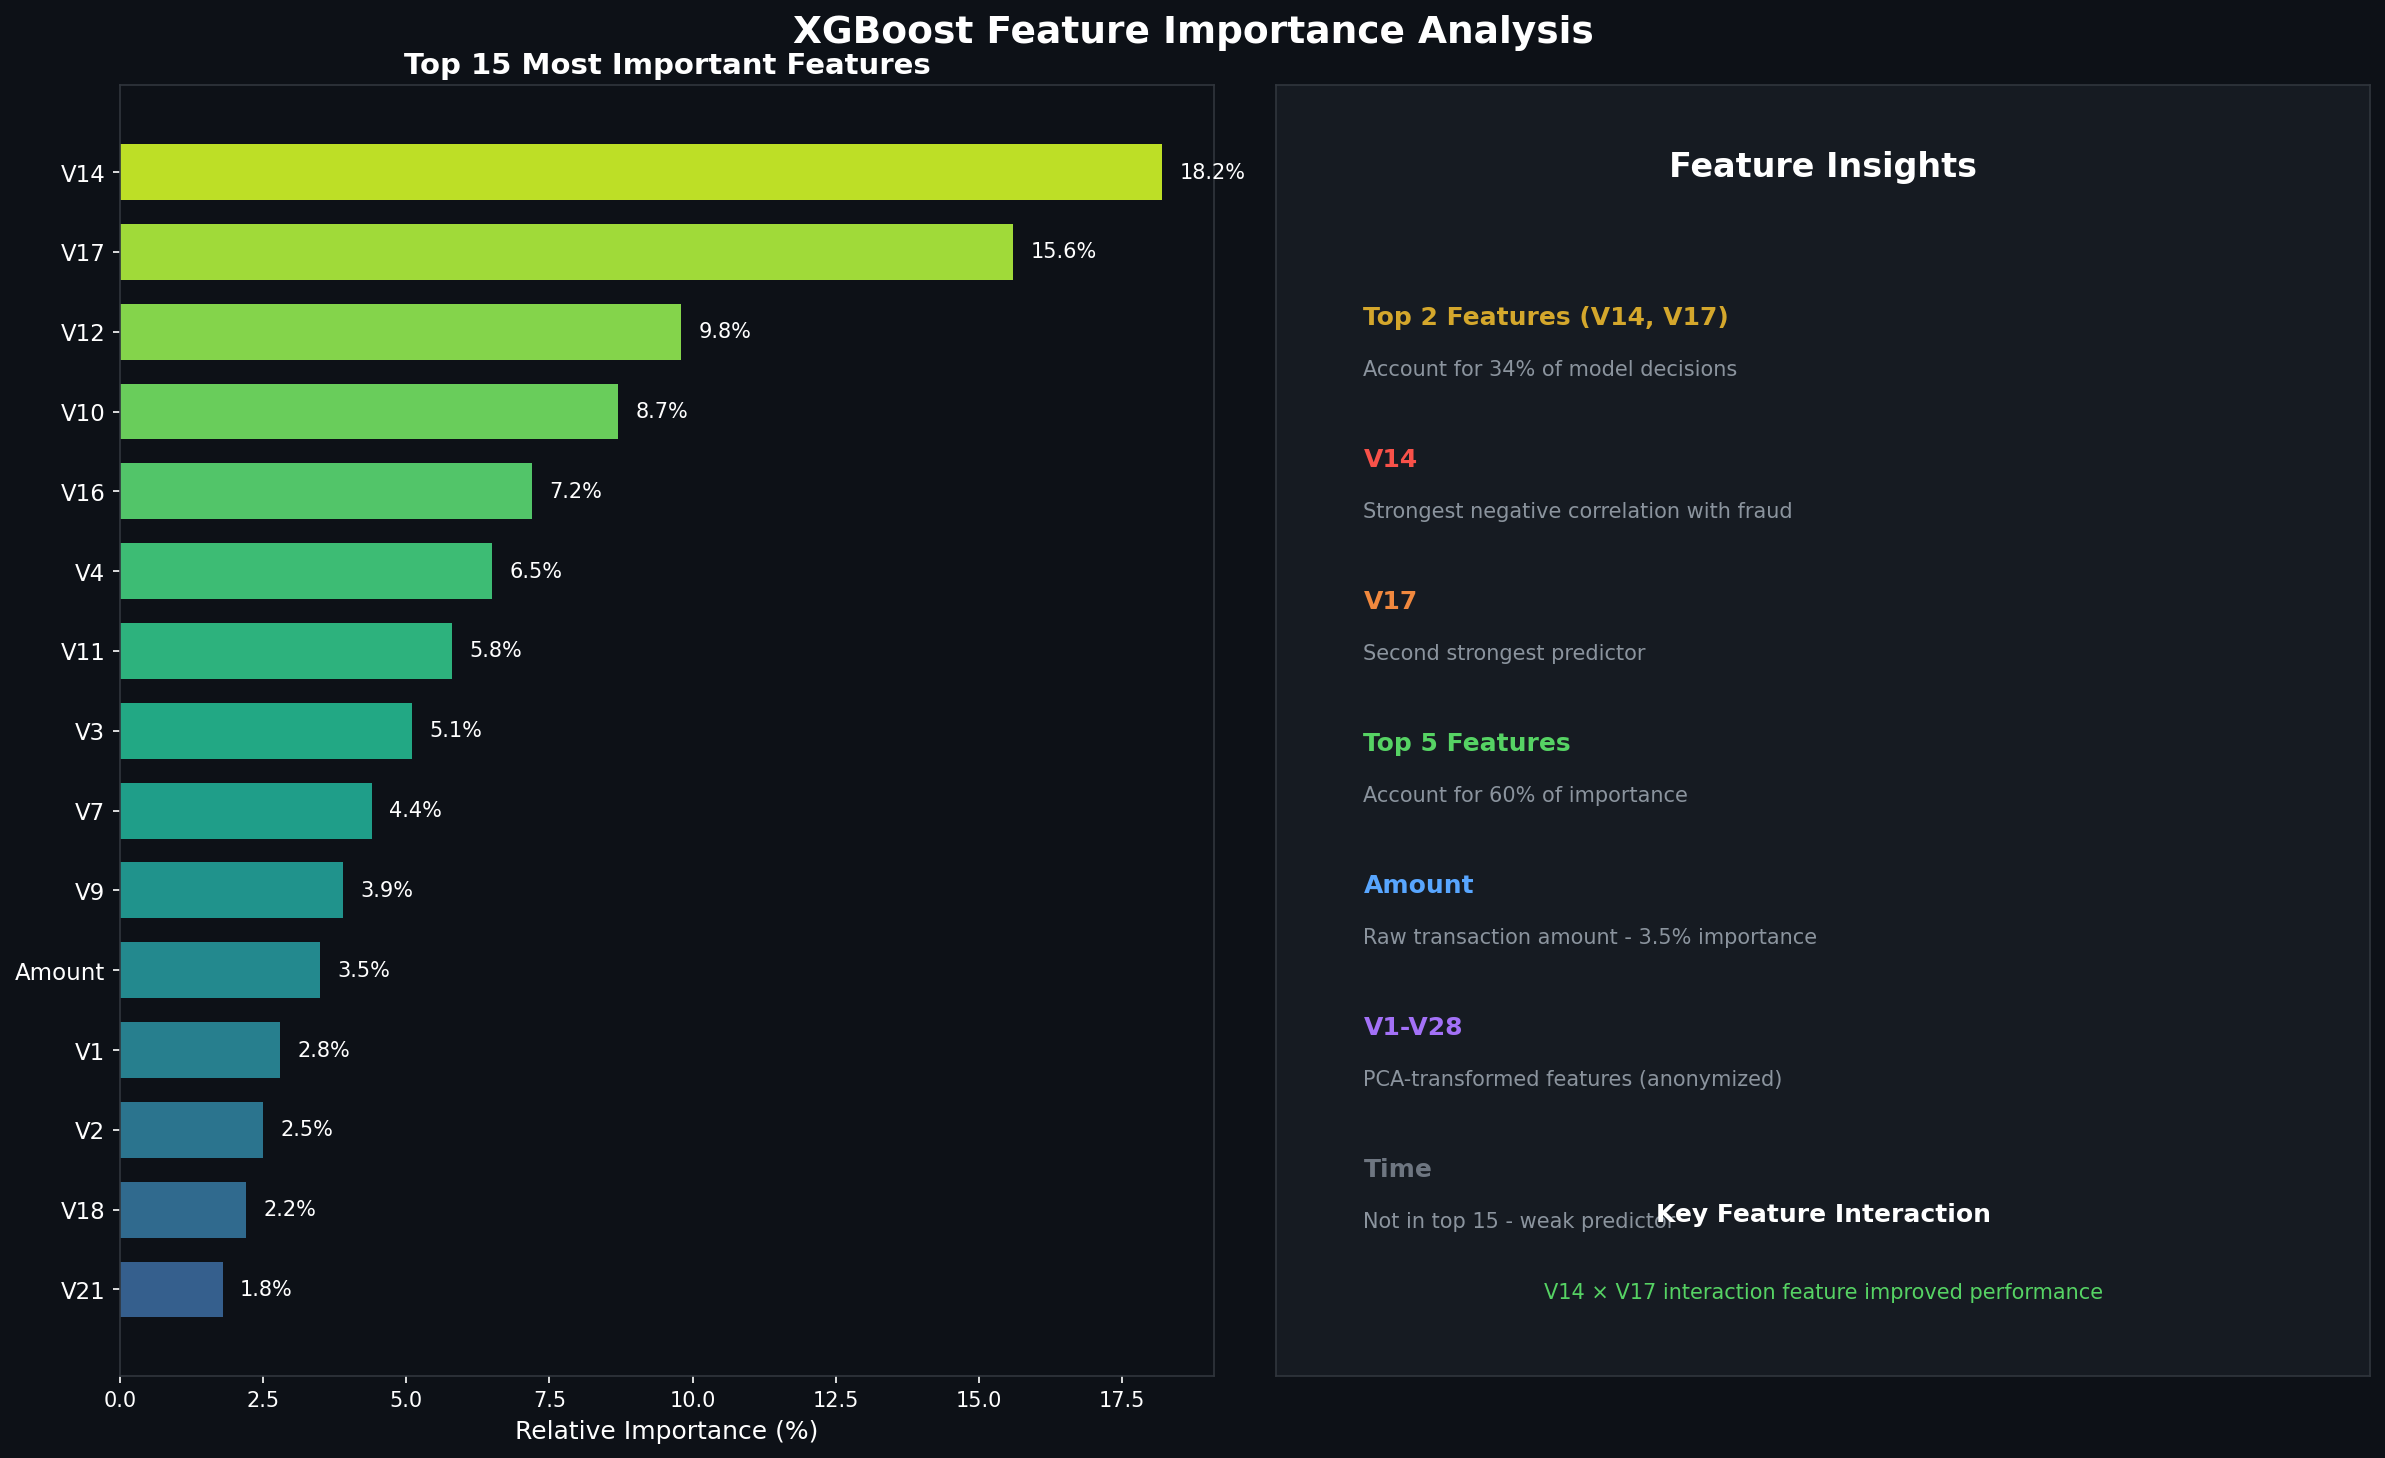The image size is (2385, 1458).
Task: Select the V10 importance bar
Action: tap(370, 411)
